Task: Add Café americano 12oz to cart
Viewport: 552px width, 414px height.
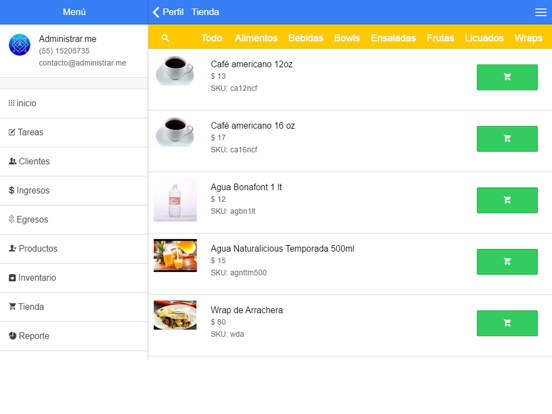Action: tap(507, 77)
